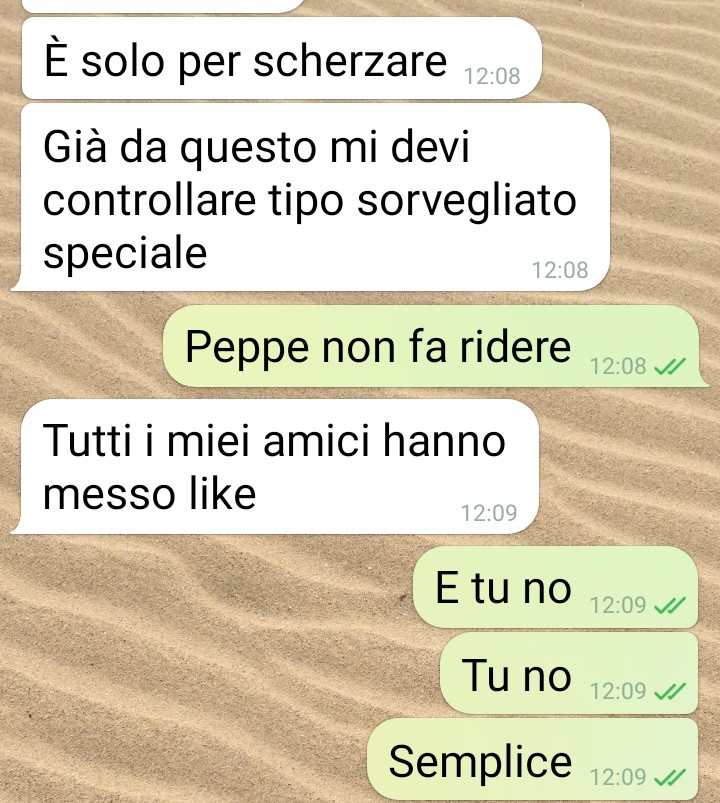Click 12:08 timestamp in 'sorvegliato speciale' bubble
This screenshot has height=803, width=720.
click(560, 270)
